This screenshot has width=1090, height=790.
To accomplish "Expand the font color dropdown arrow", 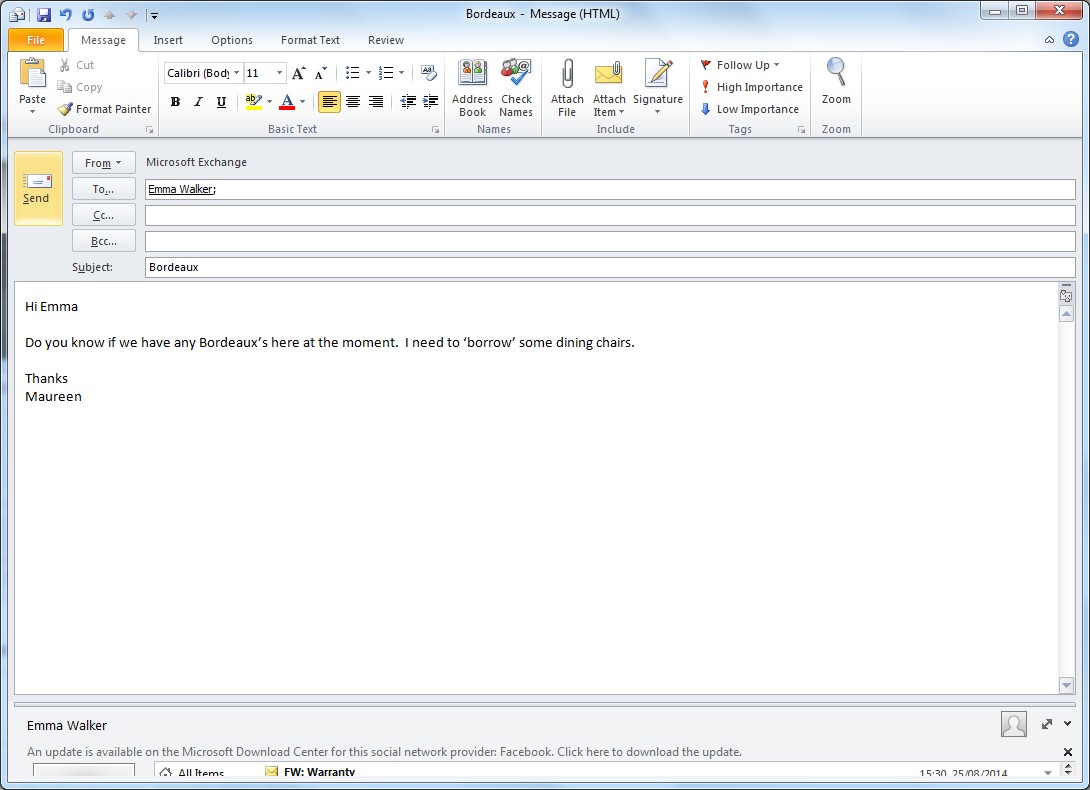I will point(302,102).
